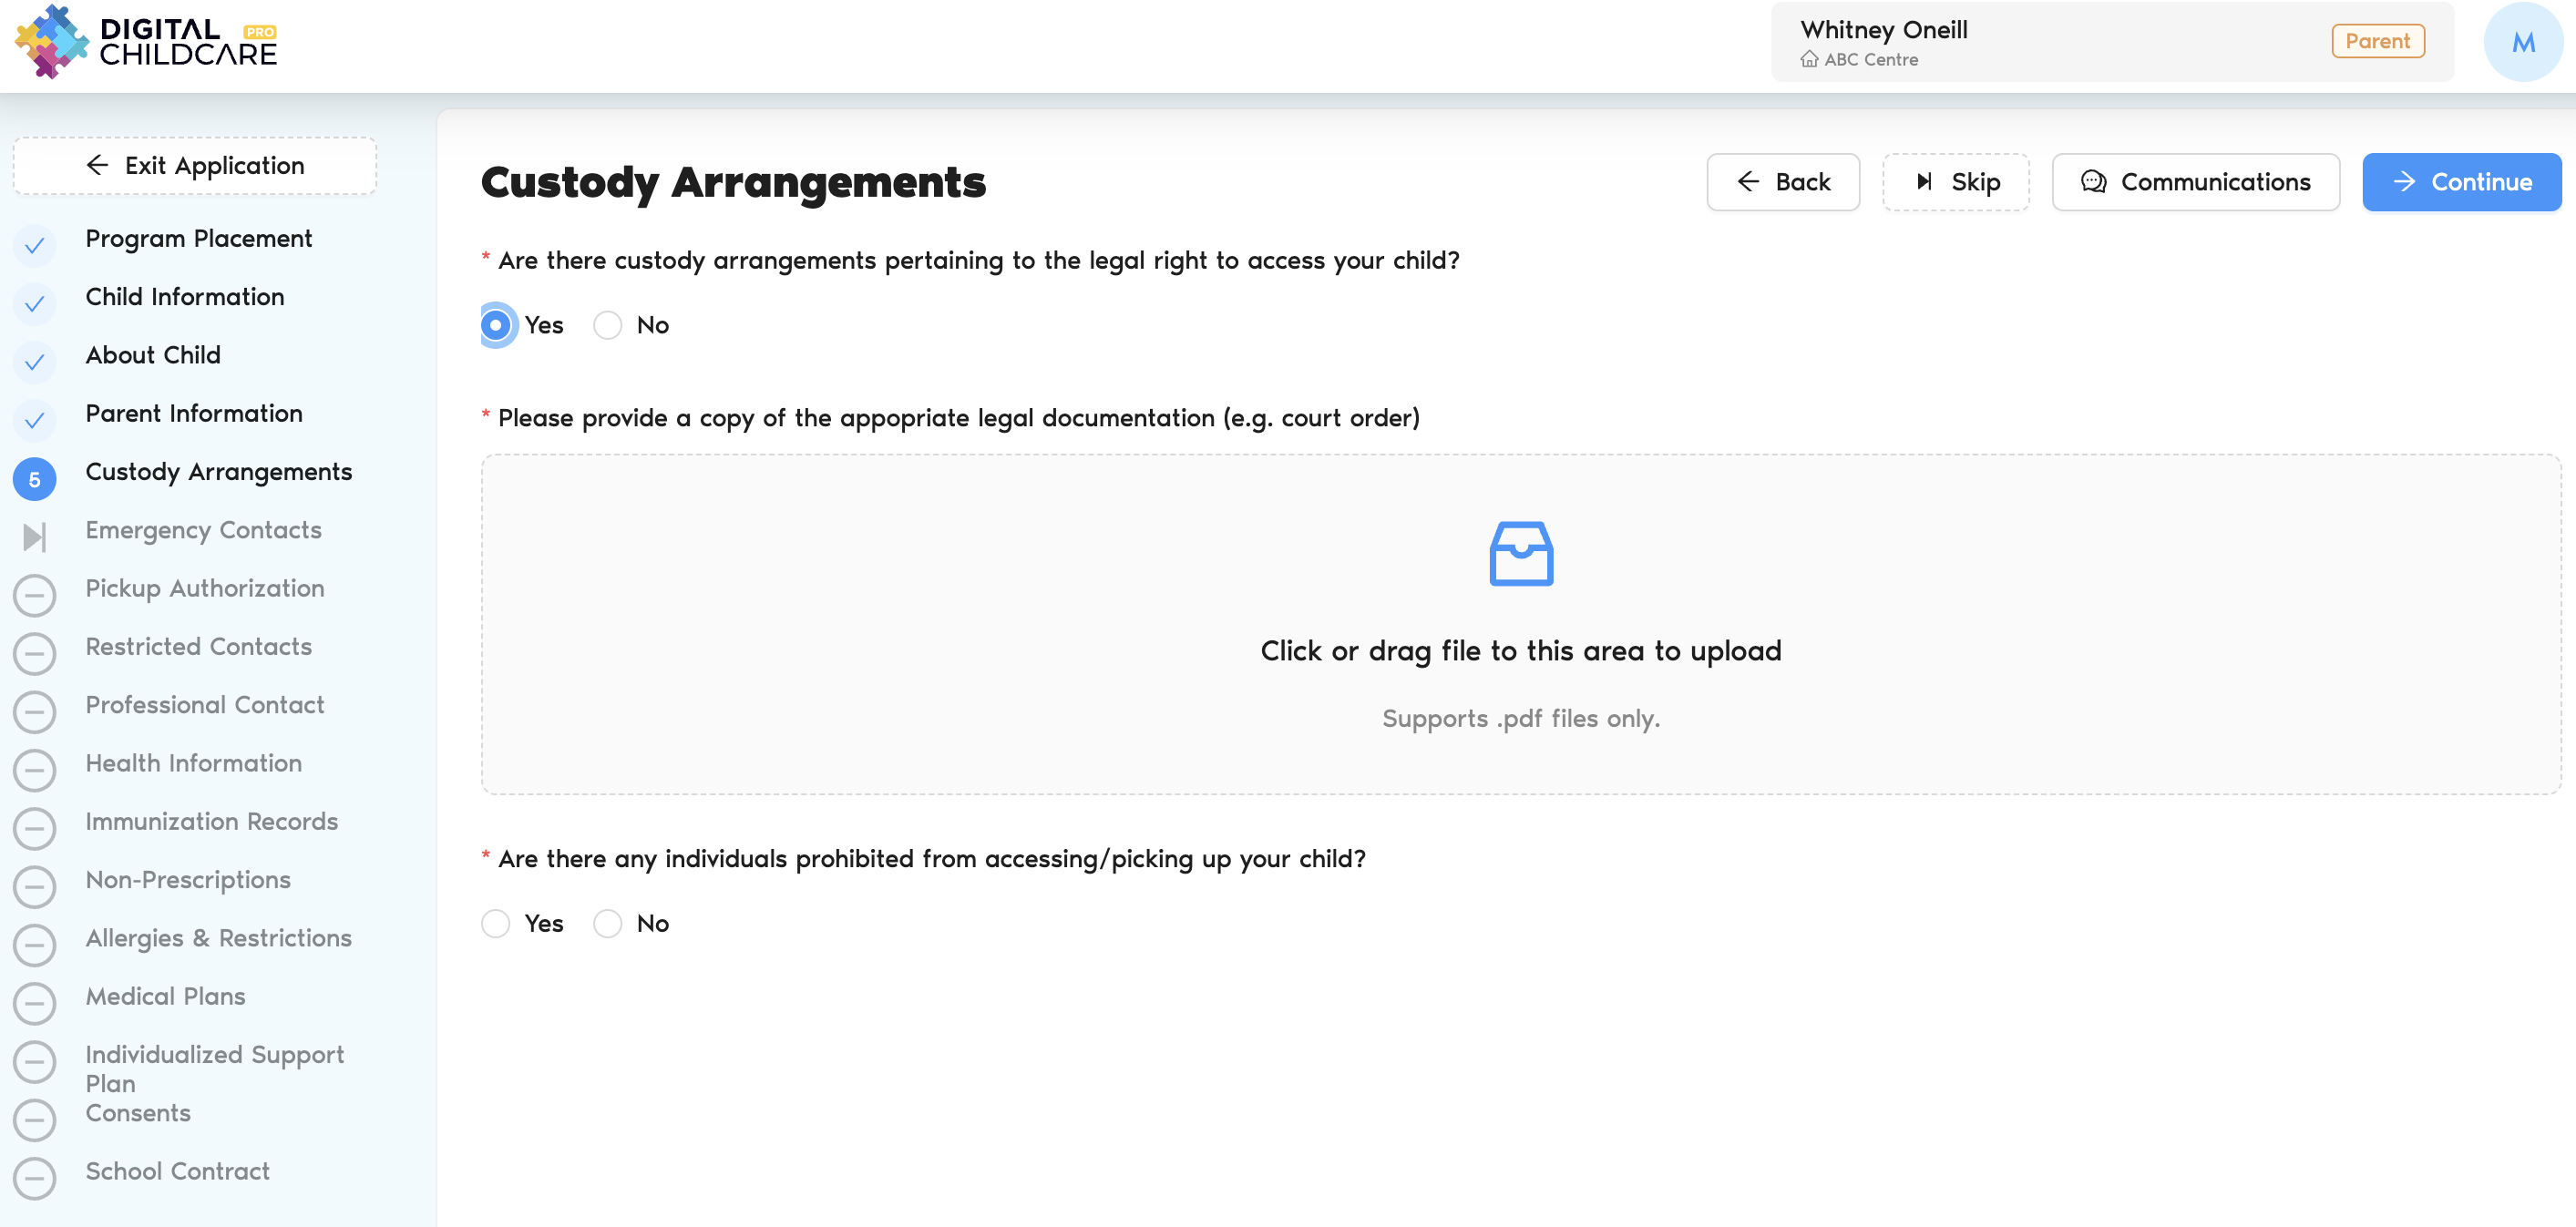2576x1227 pixels.
Task: Select Yes for custody arrangements
Action: (x=496, y=325)
